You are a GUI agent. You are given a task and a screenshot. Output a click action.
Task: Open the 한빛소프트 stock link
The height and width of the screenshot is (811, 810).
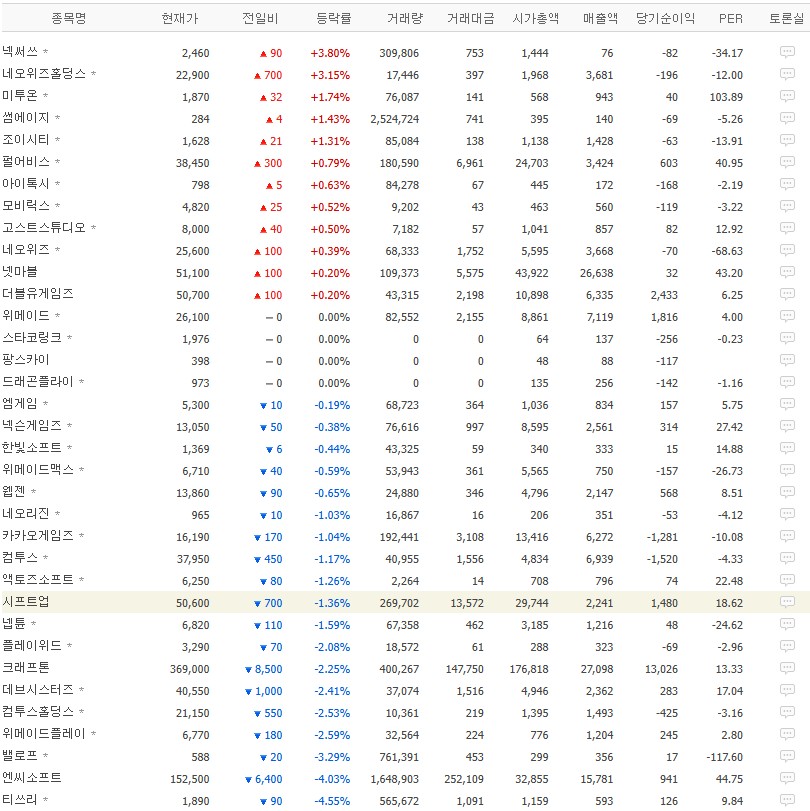tap(32, 447)
